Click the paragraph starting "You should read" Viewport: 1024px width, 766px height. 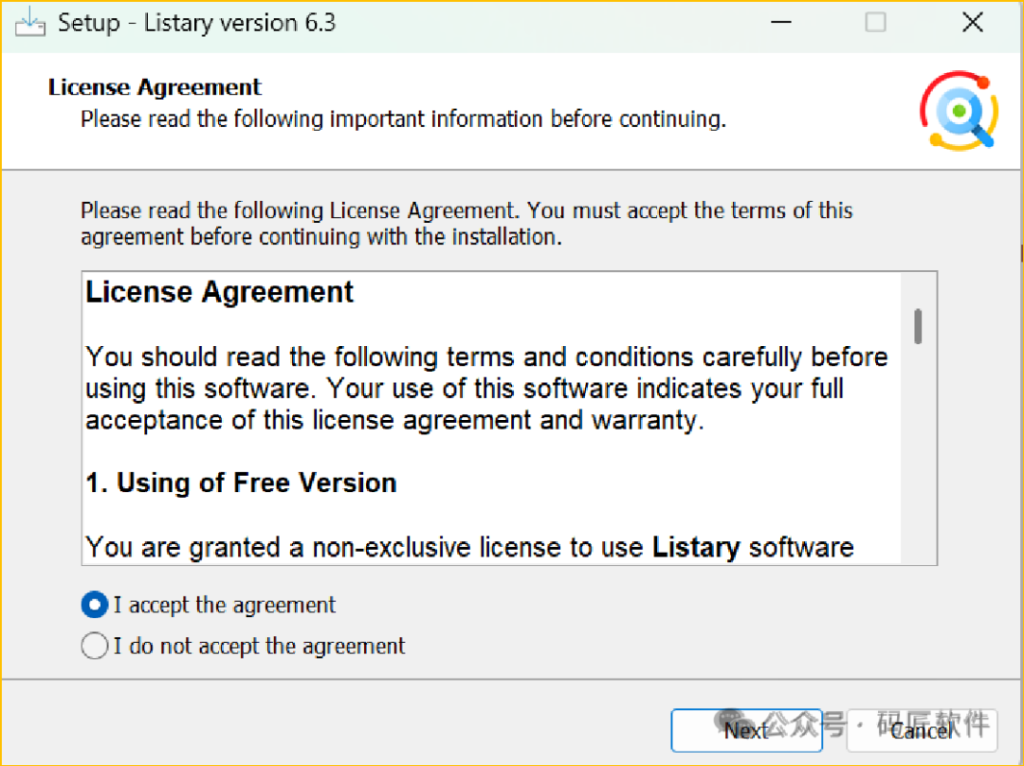(486, 388)
